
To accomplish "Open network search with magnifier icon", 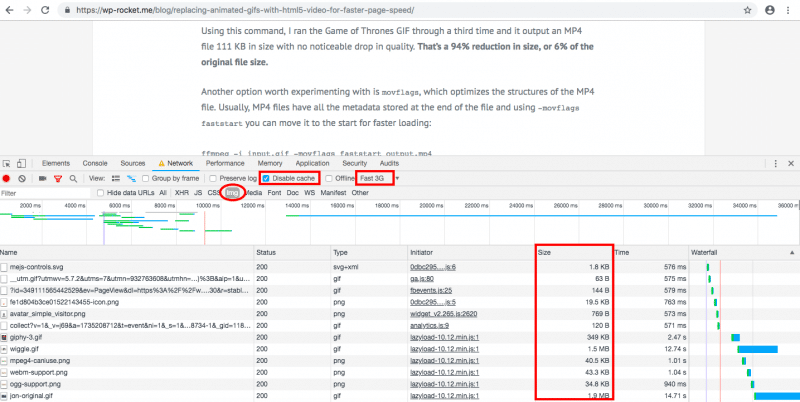I will click(71, 178).
